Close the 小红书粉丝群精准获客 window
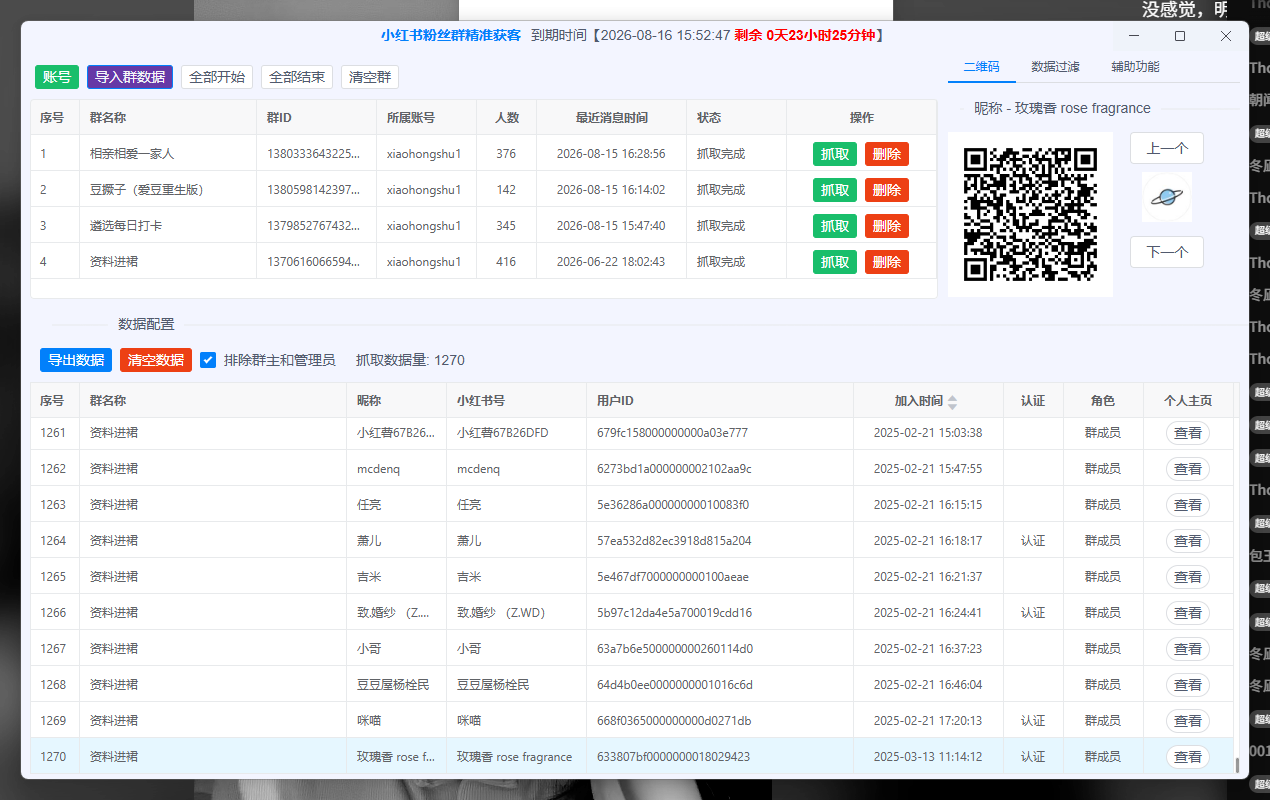This screenshot has height=800, width=1270. pos(1226,36)
